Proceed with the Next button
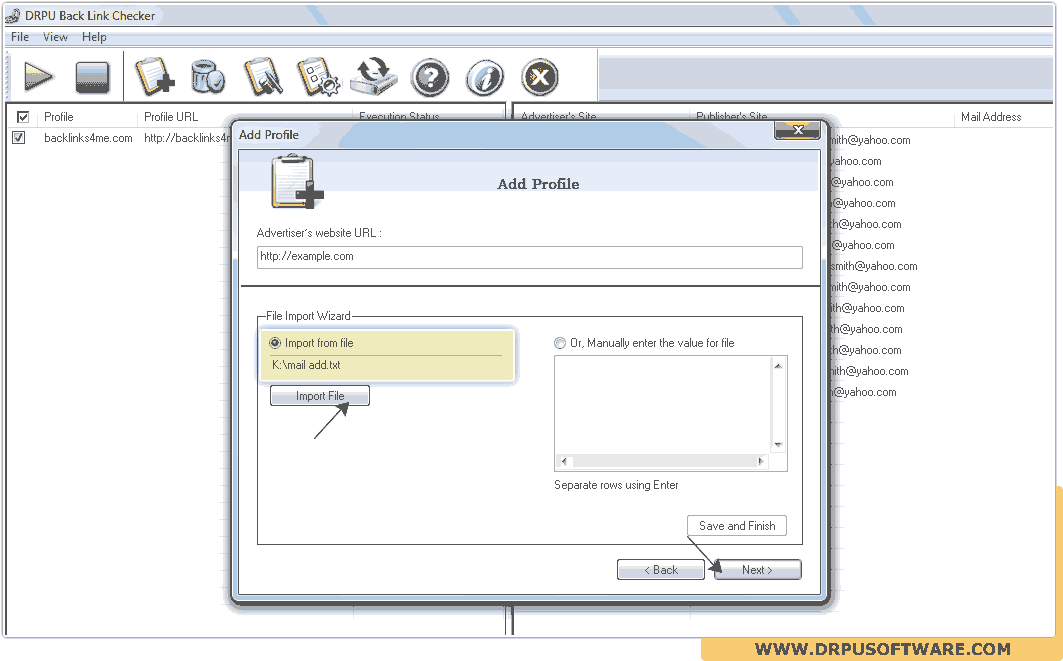Viewport: 1063px width, 661px height. pyautogui.click(x=757, y=570)
